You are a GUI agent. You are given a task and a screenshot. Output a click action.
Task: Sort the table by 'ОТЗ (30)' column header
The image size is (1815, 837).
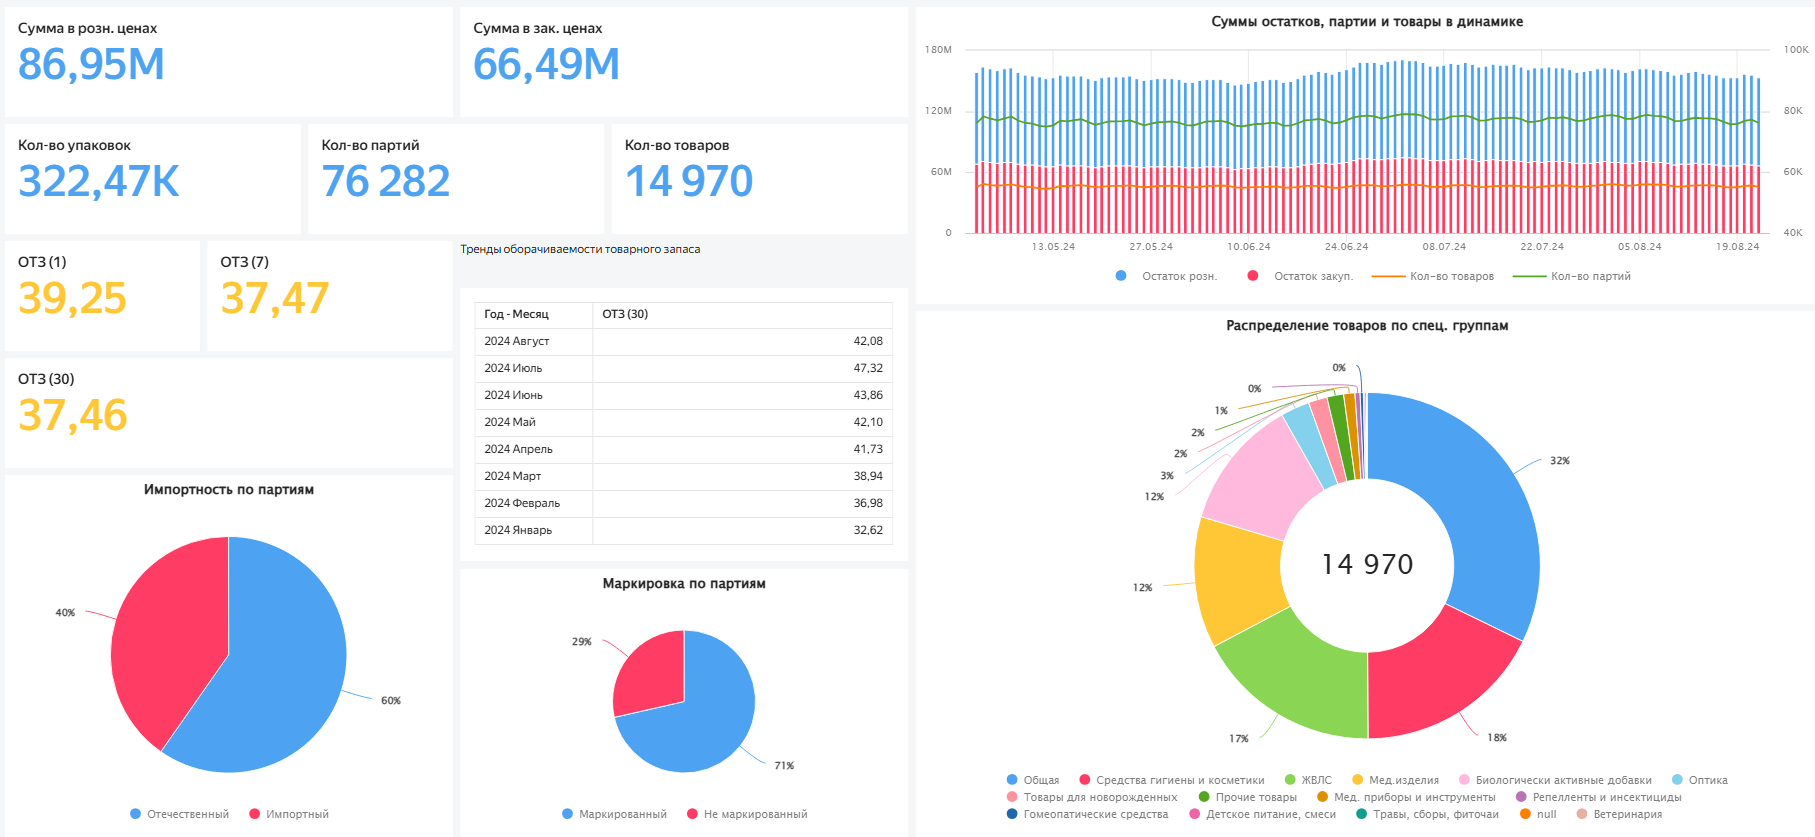click(625, 314)
